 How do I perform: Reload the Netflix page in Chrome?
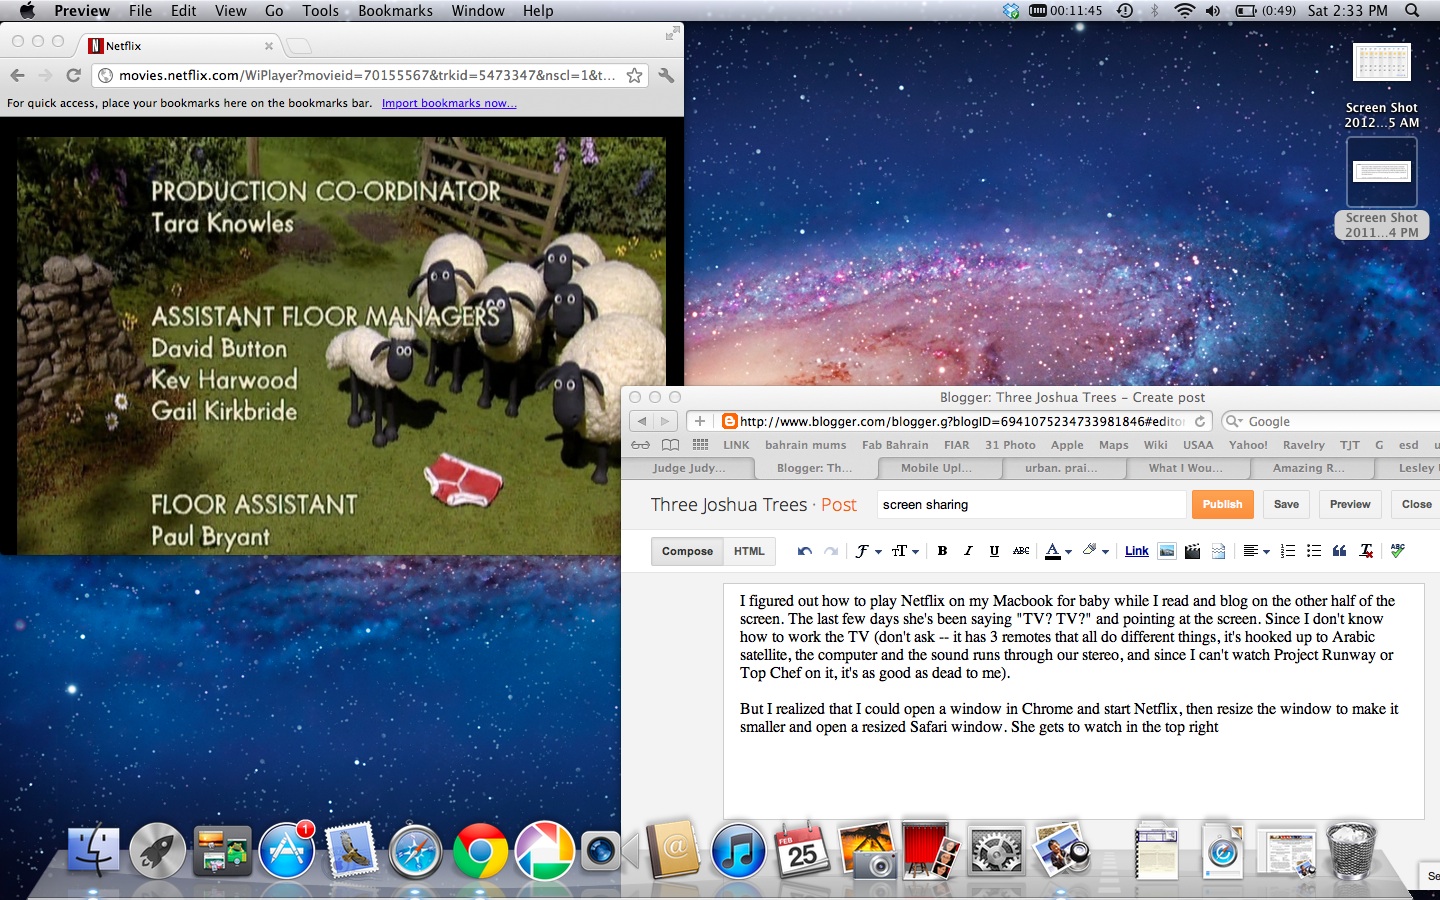(x=73, y=75)
